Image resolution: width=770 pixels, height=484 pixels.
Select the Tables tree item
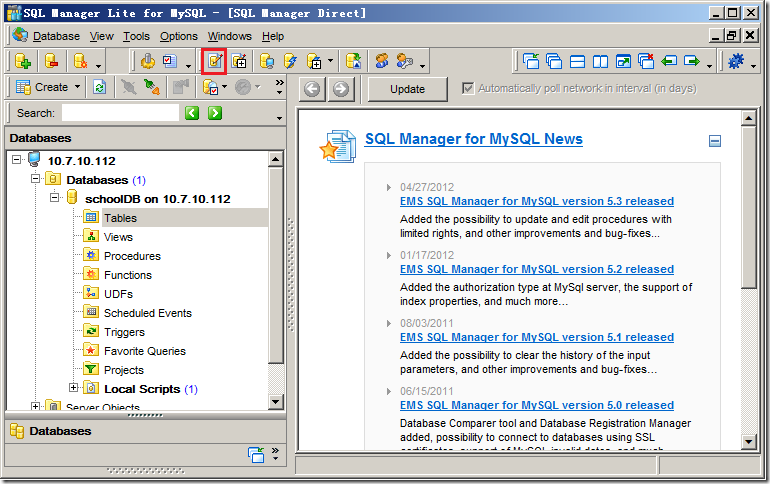click(120, 218)
